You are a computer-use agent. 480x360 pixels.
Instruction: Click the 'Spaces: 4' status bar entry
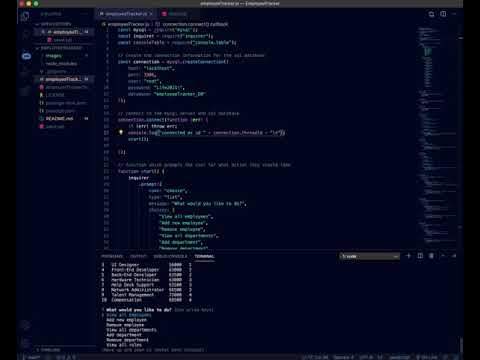[343, 357]
